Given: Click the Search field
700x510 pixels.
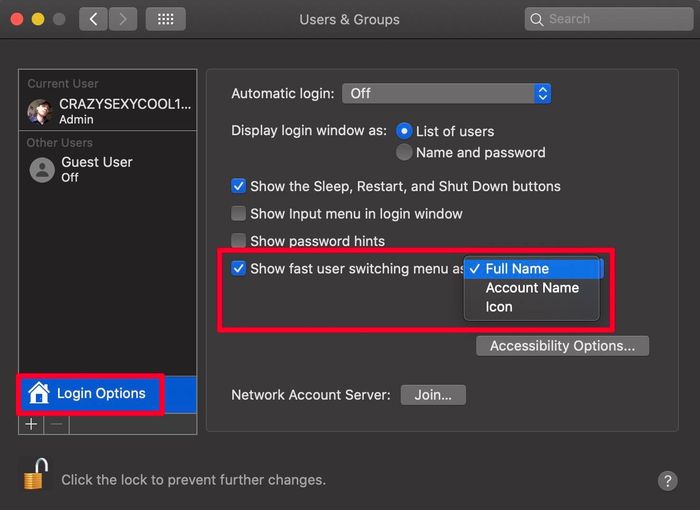Looking at the screenshot, I should point(609,19).
